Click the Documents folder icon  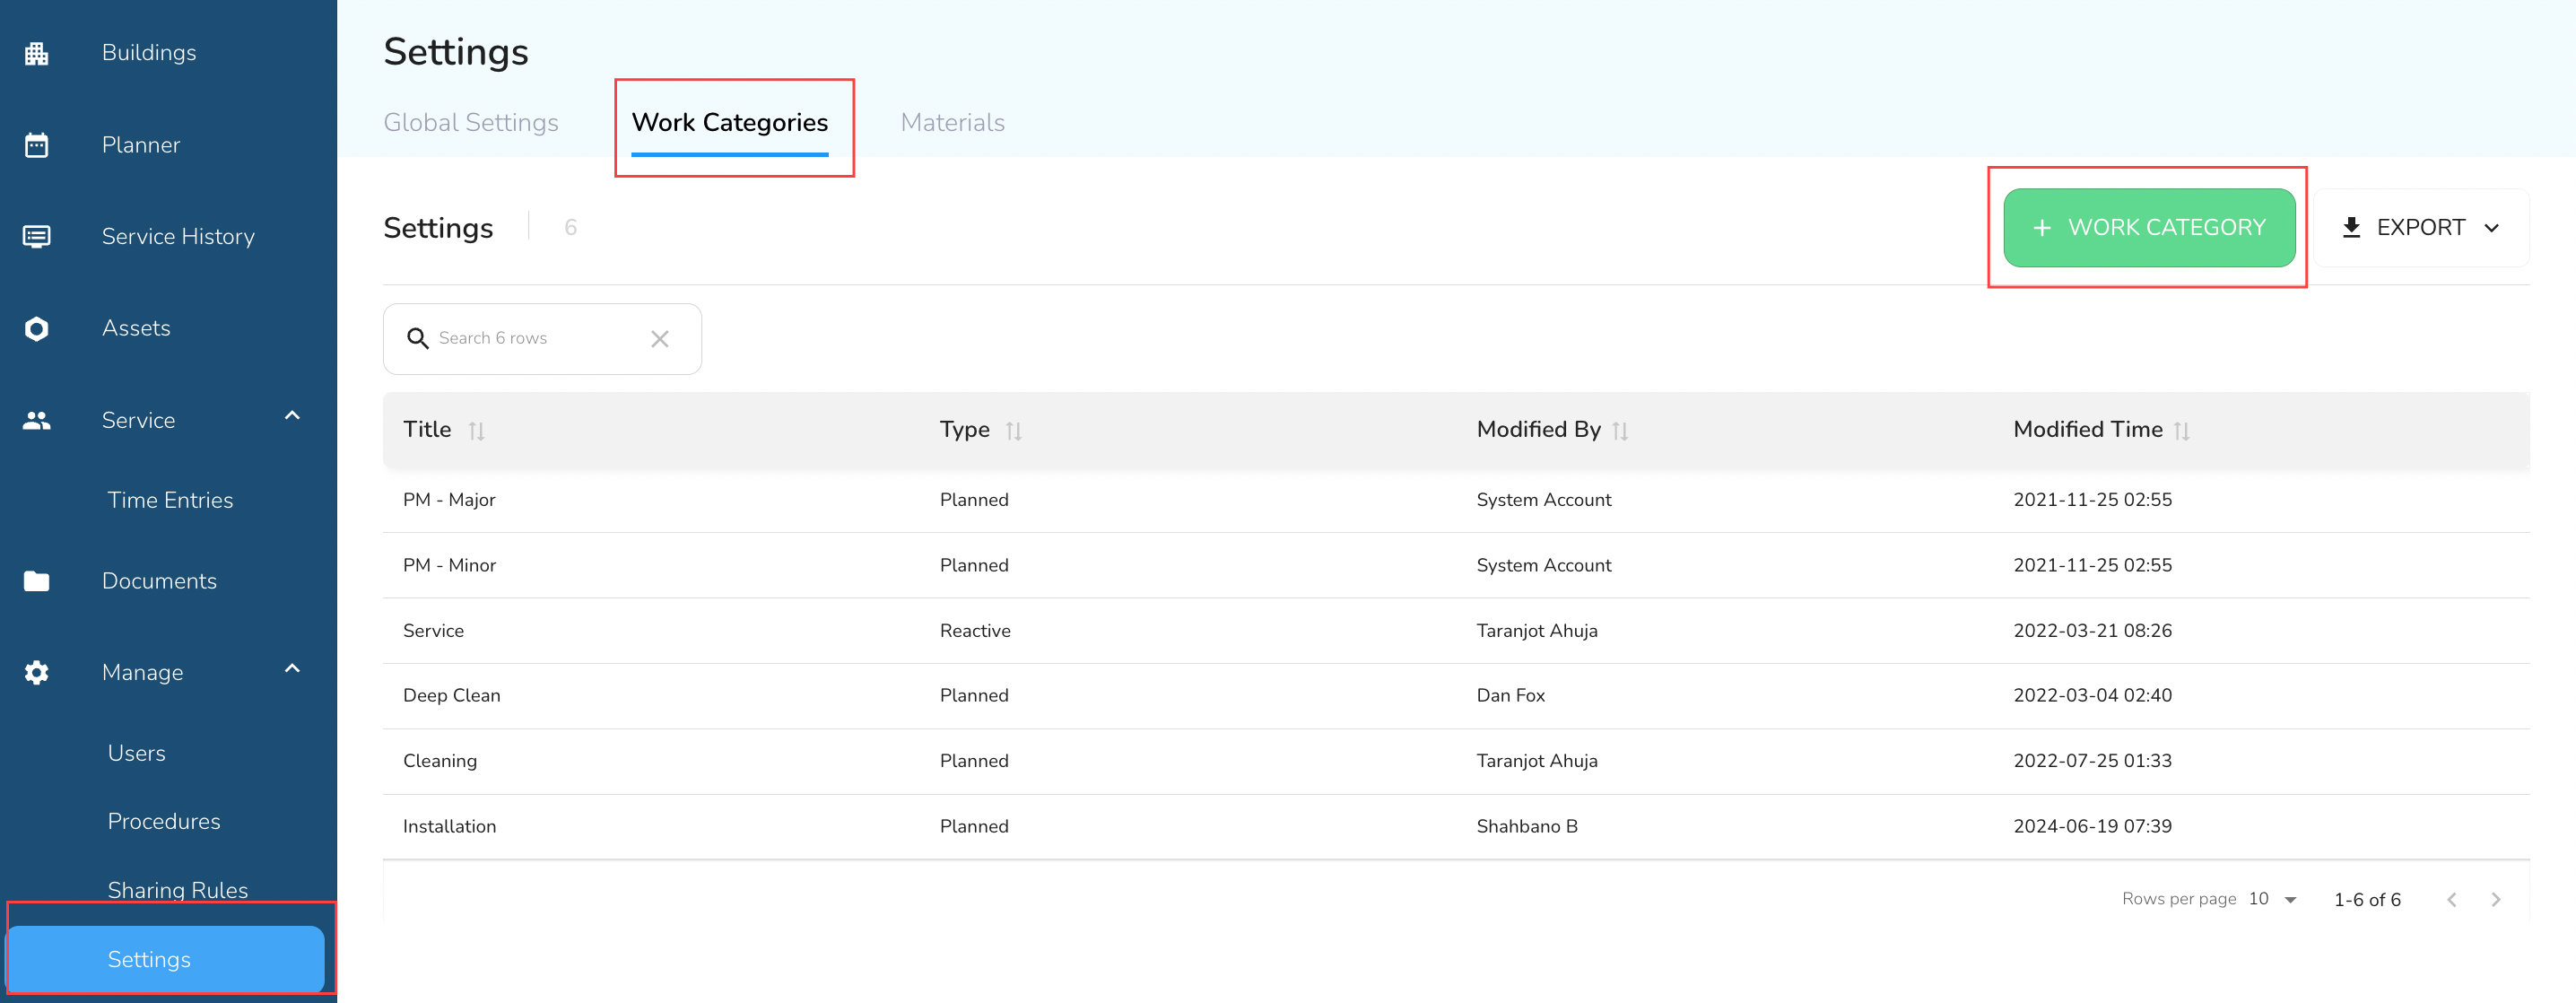(x=37, y=581)
